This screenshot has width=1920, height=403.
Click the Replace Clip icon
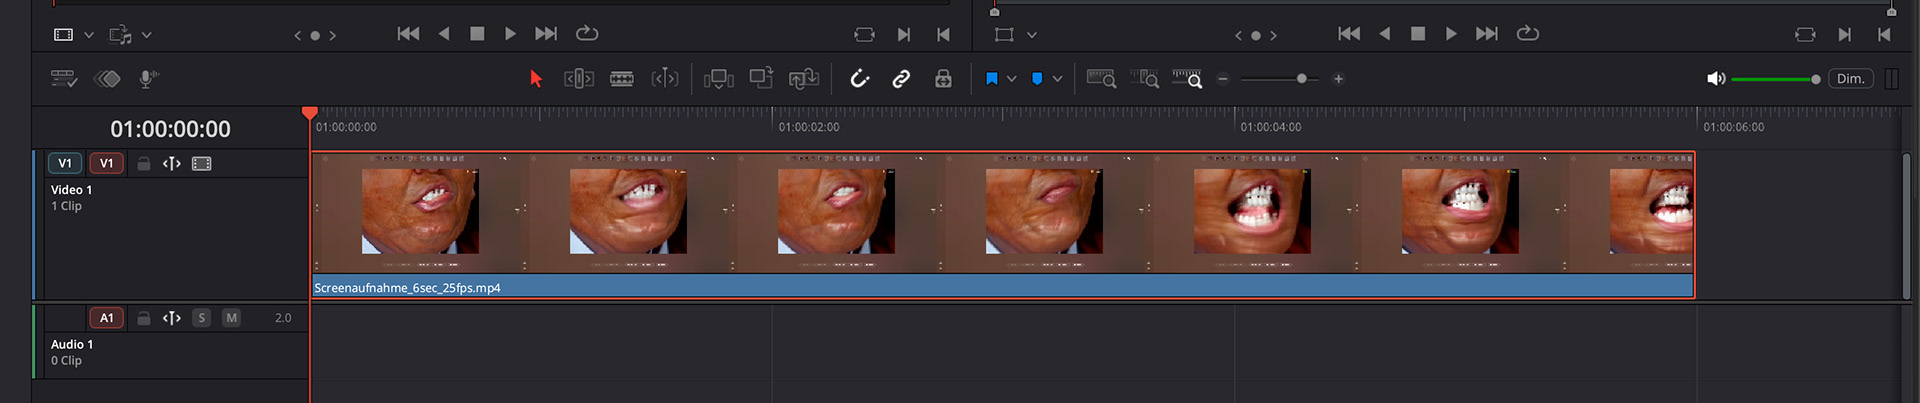(x=804, y=79)
